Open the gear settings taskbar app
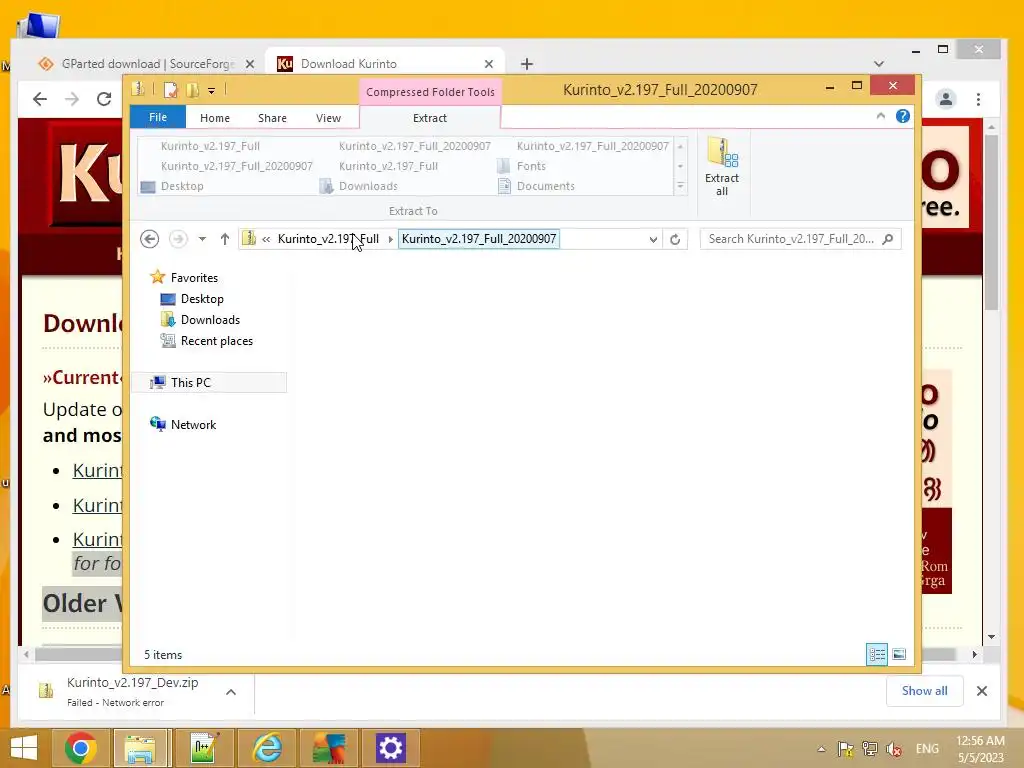The image size is (1024, 768). coord(391,748)
